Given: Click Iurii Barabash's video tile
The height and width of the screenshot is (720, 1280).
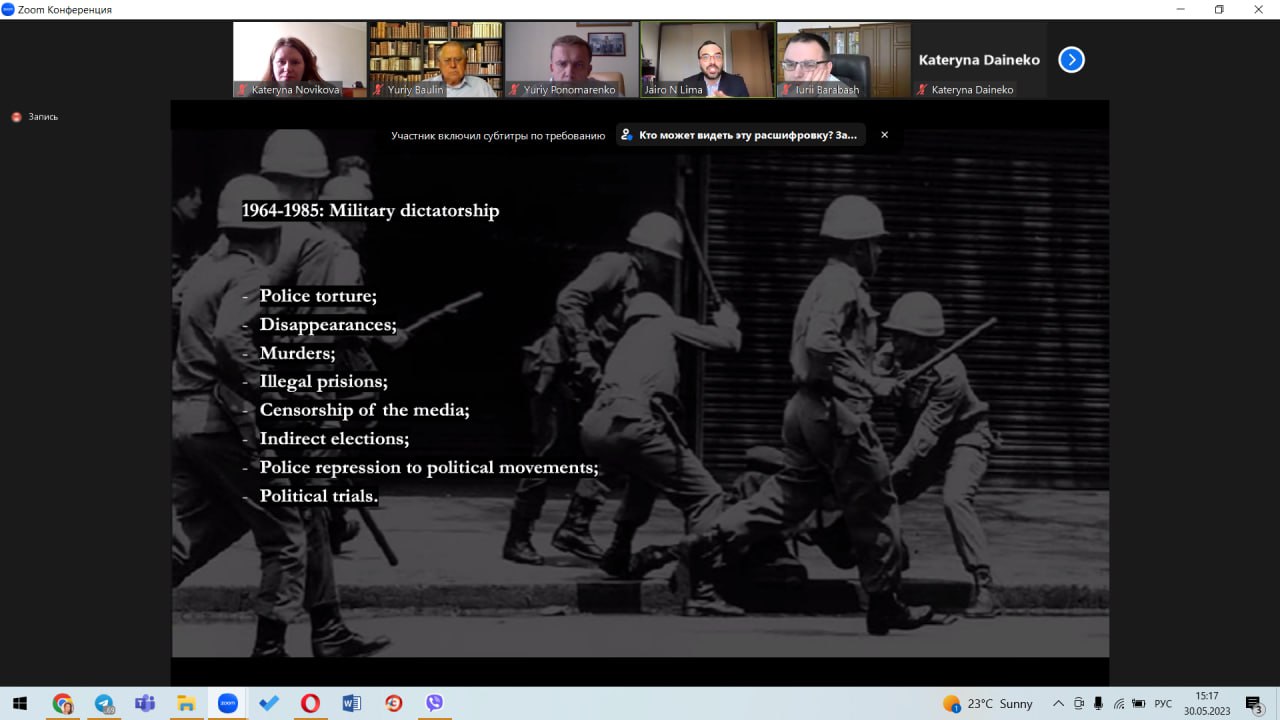Looking at the screenshot, I should (843, 59).
